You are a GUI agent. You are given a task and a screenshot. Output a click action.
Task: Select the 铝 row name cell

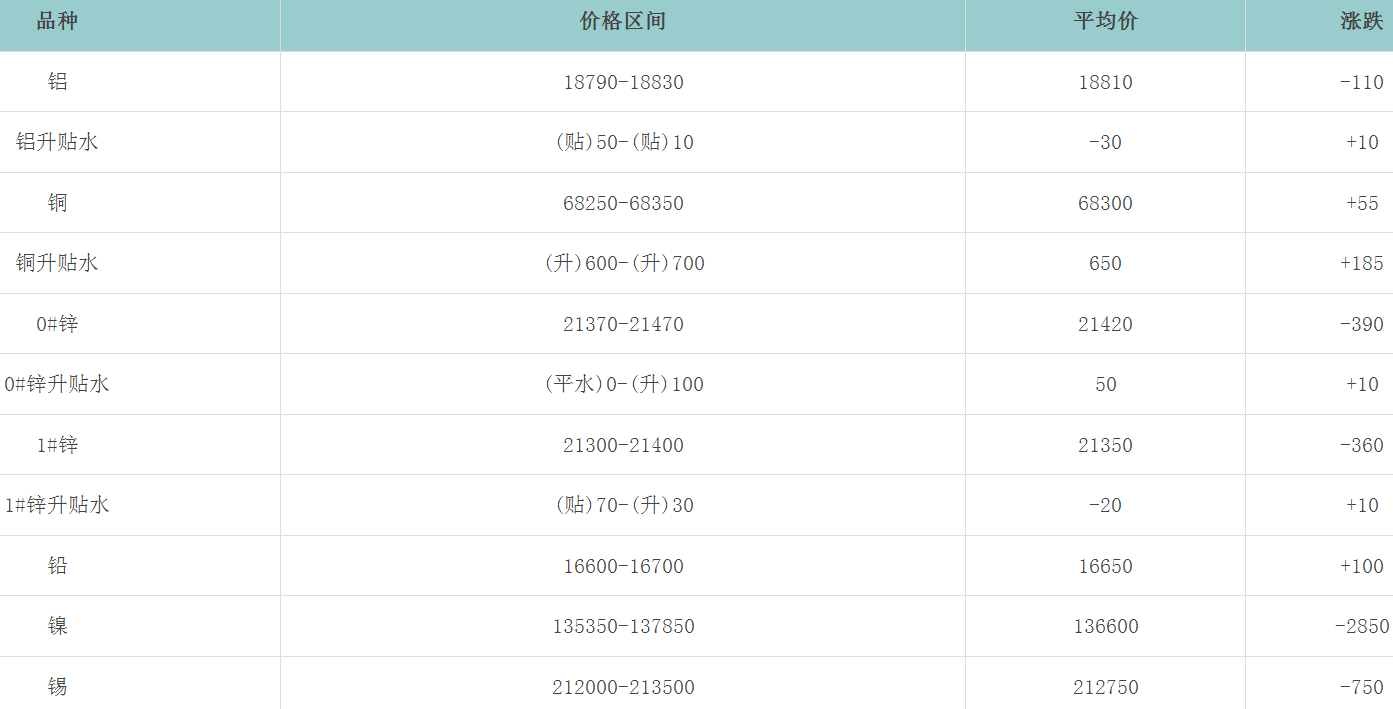point(58,82)
